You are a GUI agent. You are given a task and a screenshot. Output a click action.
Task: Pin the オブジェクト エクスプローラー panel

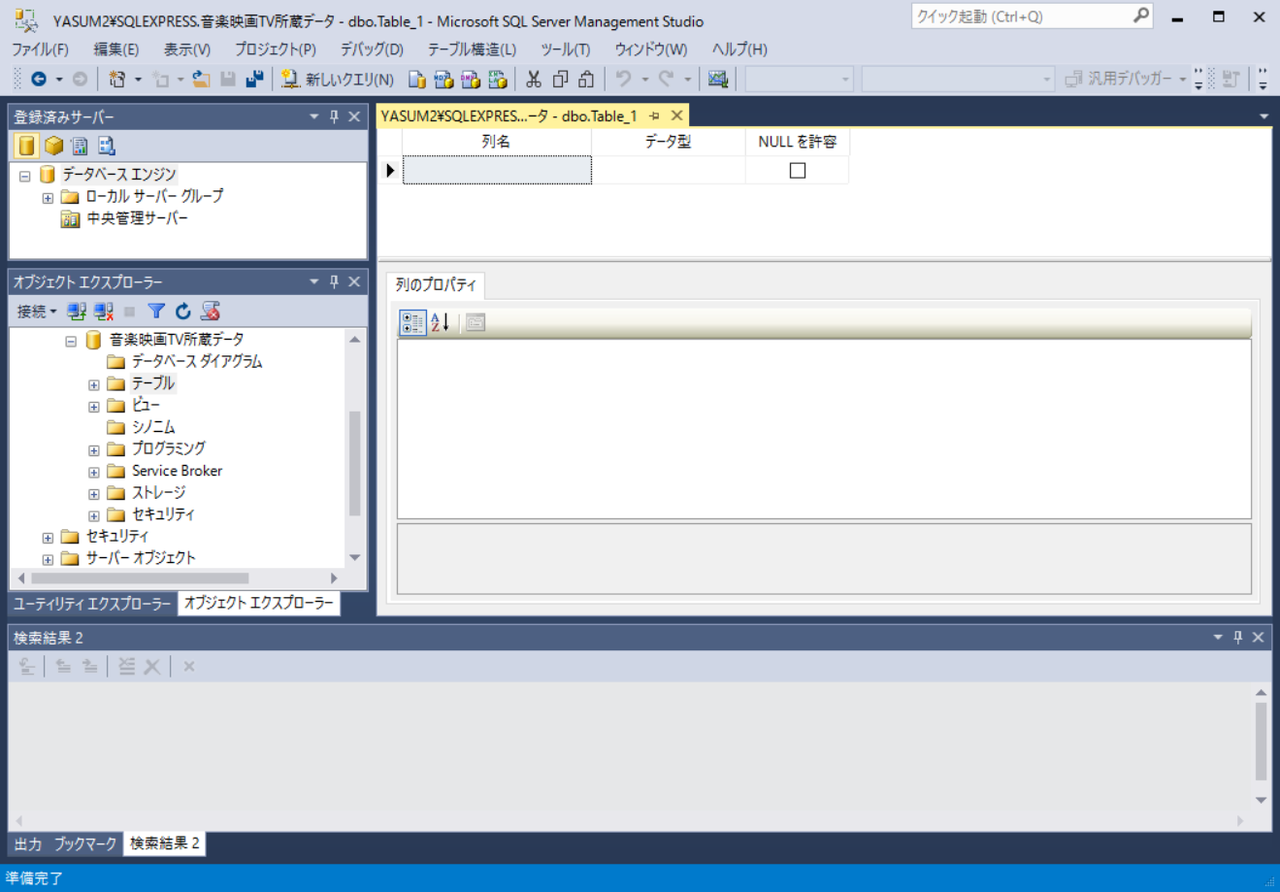pyautogui.click(x=334, y=282)
